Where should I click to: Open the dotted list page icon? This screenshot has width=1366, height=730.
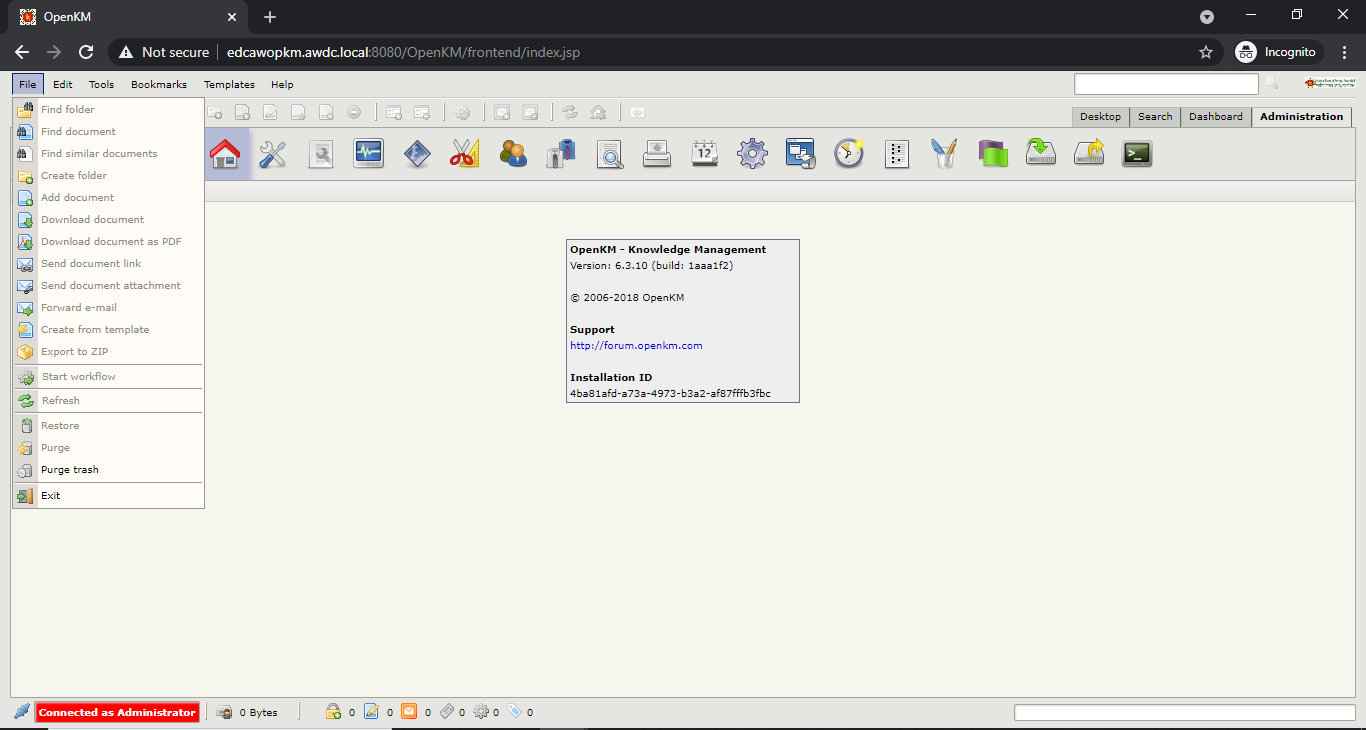point(897,153)
